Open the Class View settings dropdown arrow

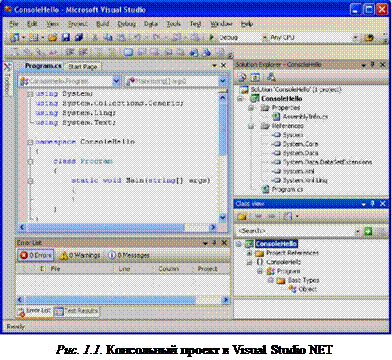pyautogui.click(x=297, y=216)
